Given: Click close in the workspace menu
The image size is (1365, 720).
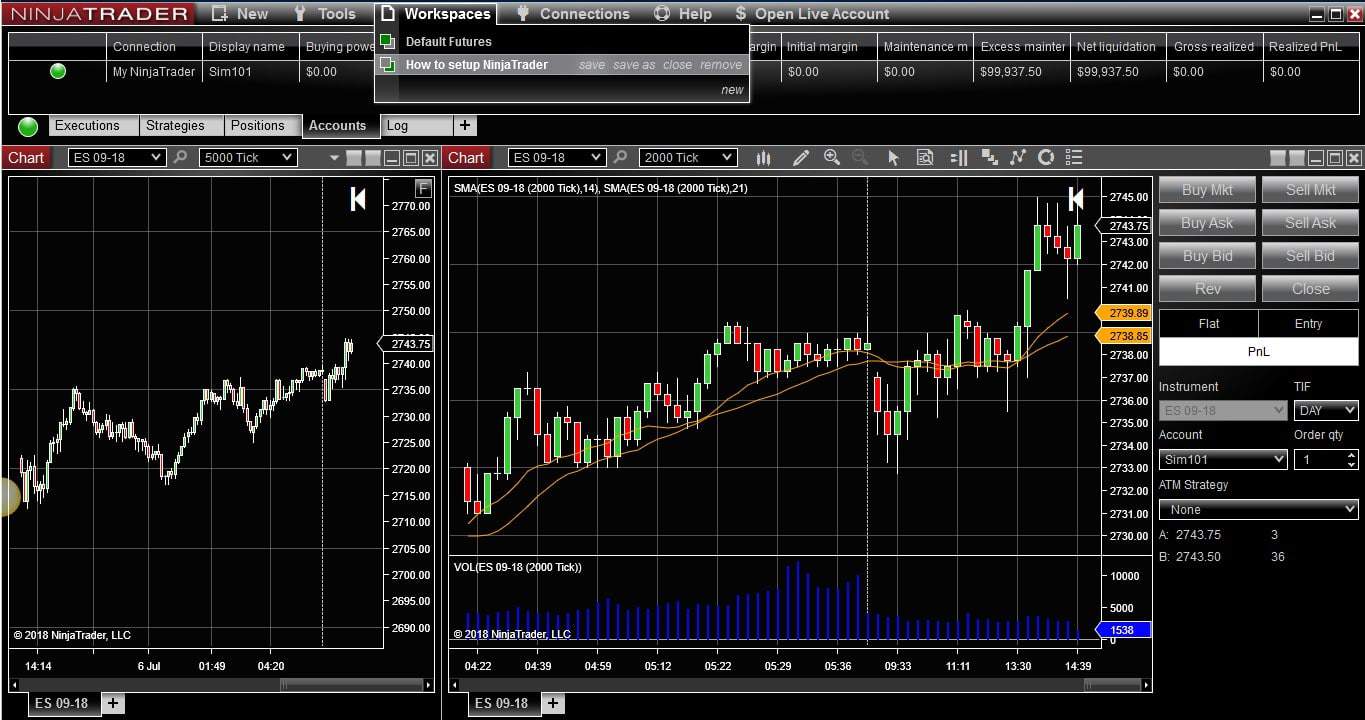Looking at the screenshot, I should [x=677, y=65].
